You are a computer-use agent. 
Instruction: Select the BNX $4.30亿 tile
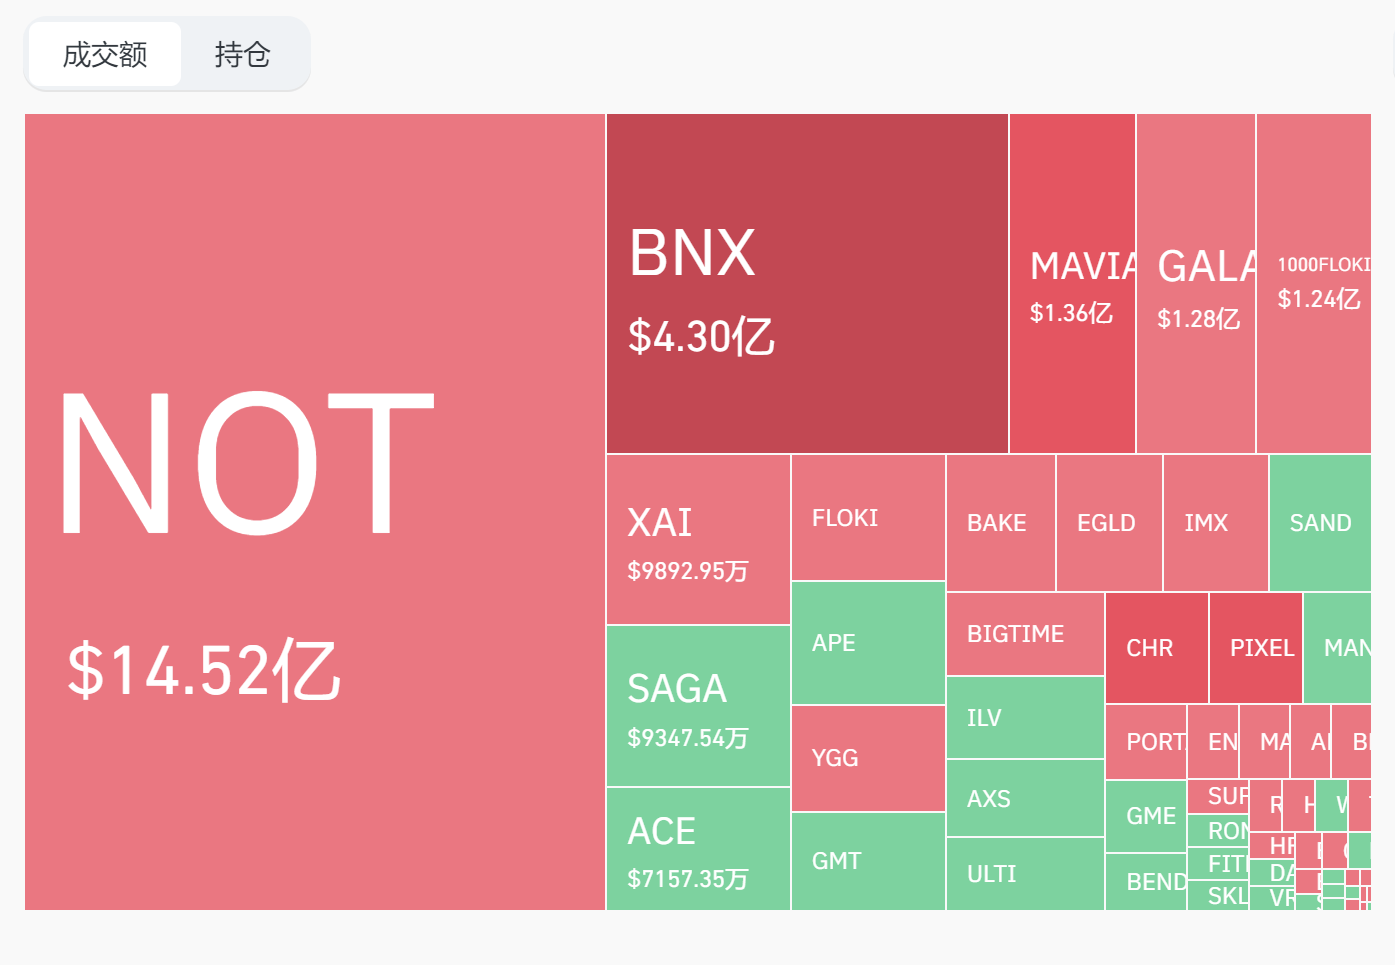[x=807, y=283]
